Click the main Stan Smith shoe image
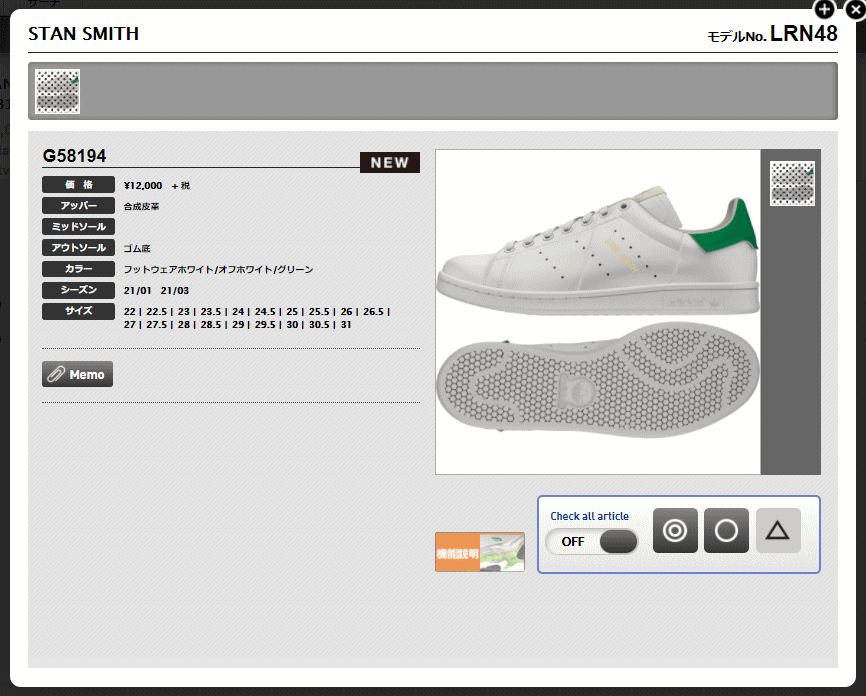Image resolution: width=866 pixels, height=696 pixels. point(598,312)
